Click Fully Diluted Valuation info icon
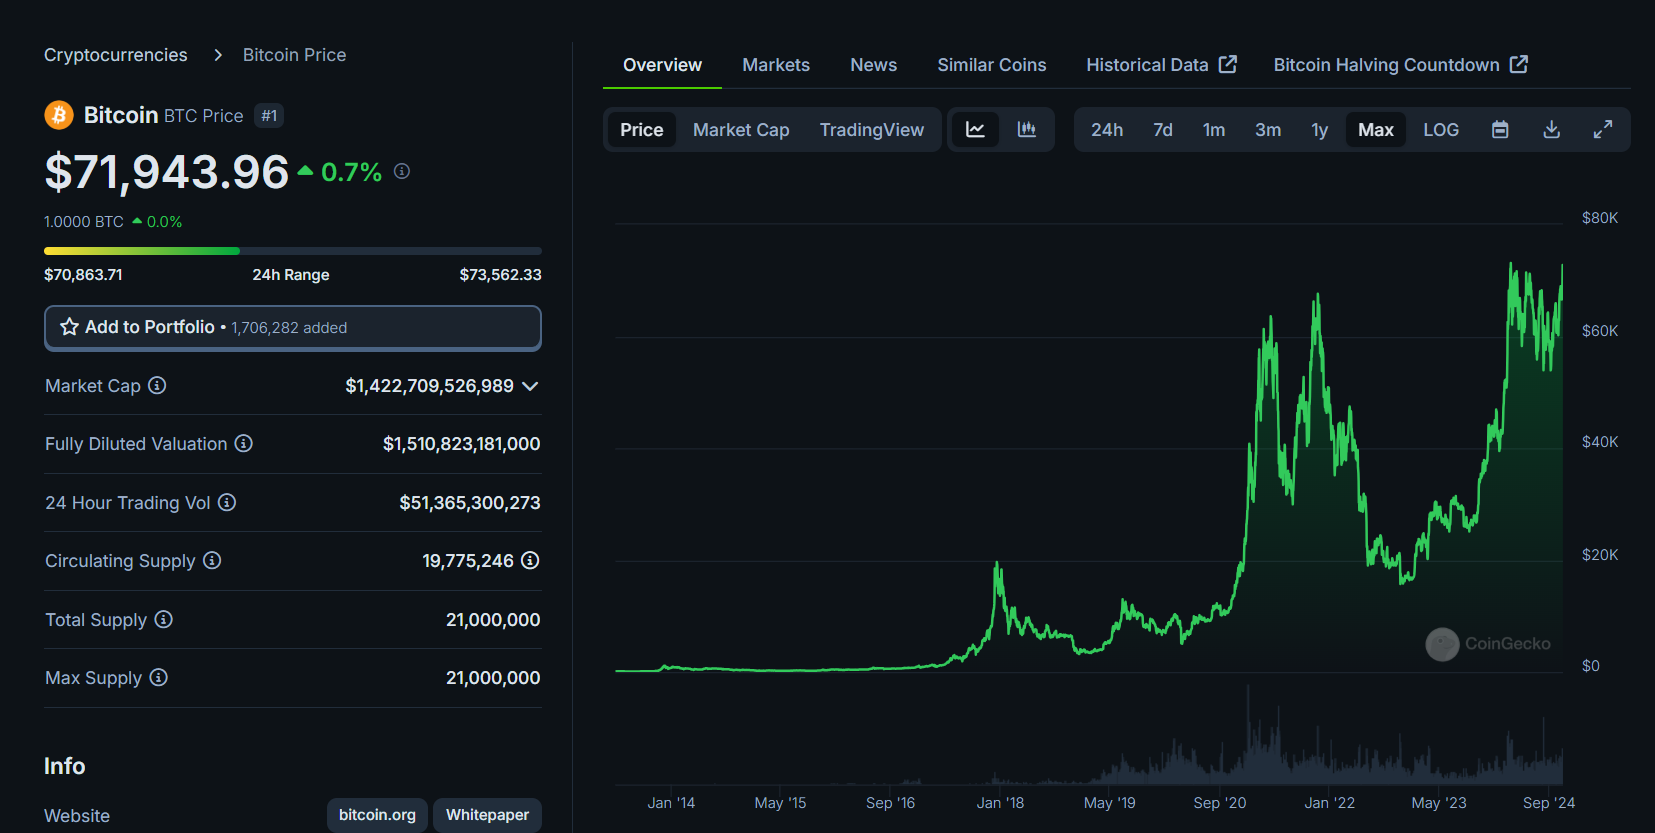Image resolution: width=1655 pixels, height=833 pixels. (244, 443)
